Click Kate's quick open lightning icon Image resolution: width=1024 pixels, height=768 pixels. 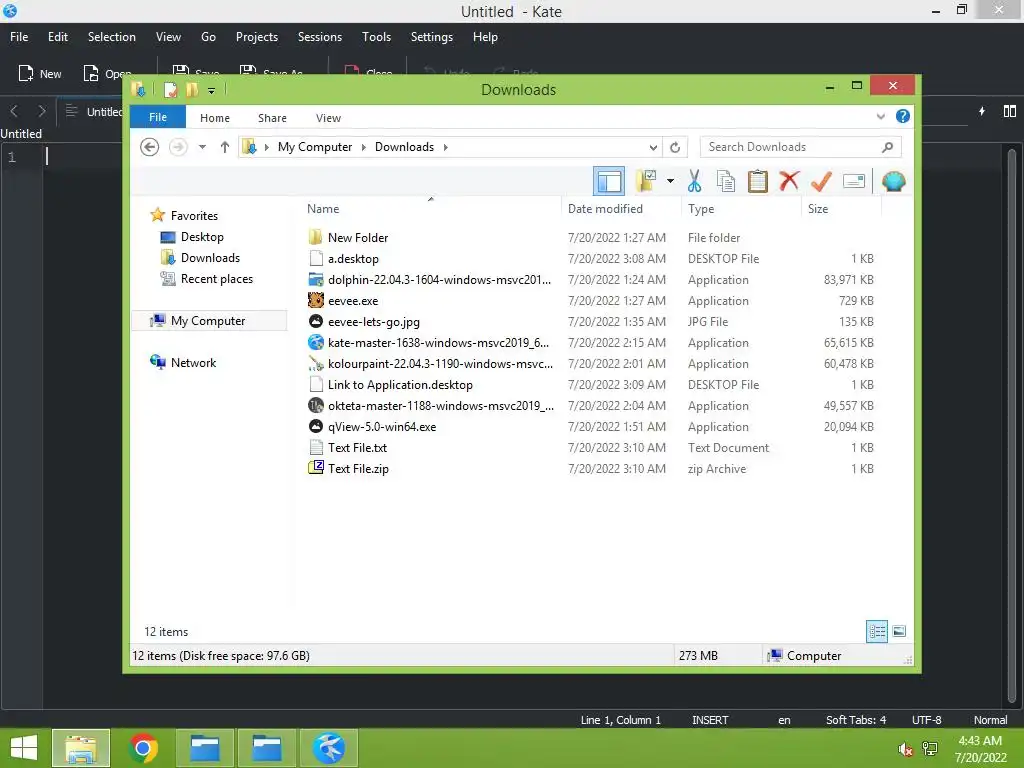[x=982, y=112]
